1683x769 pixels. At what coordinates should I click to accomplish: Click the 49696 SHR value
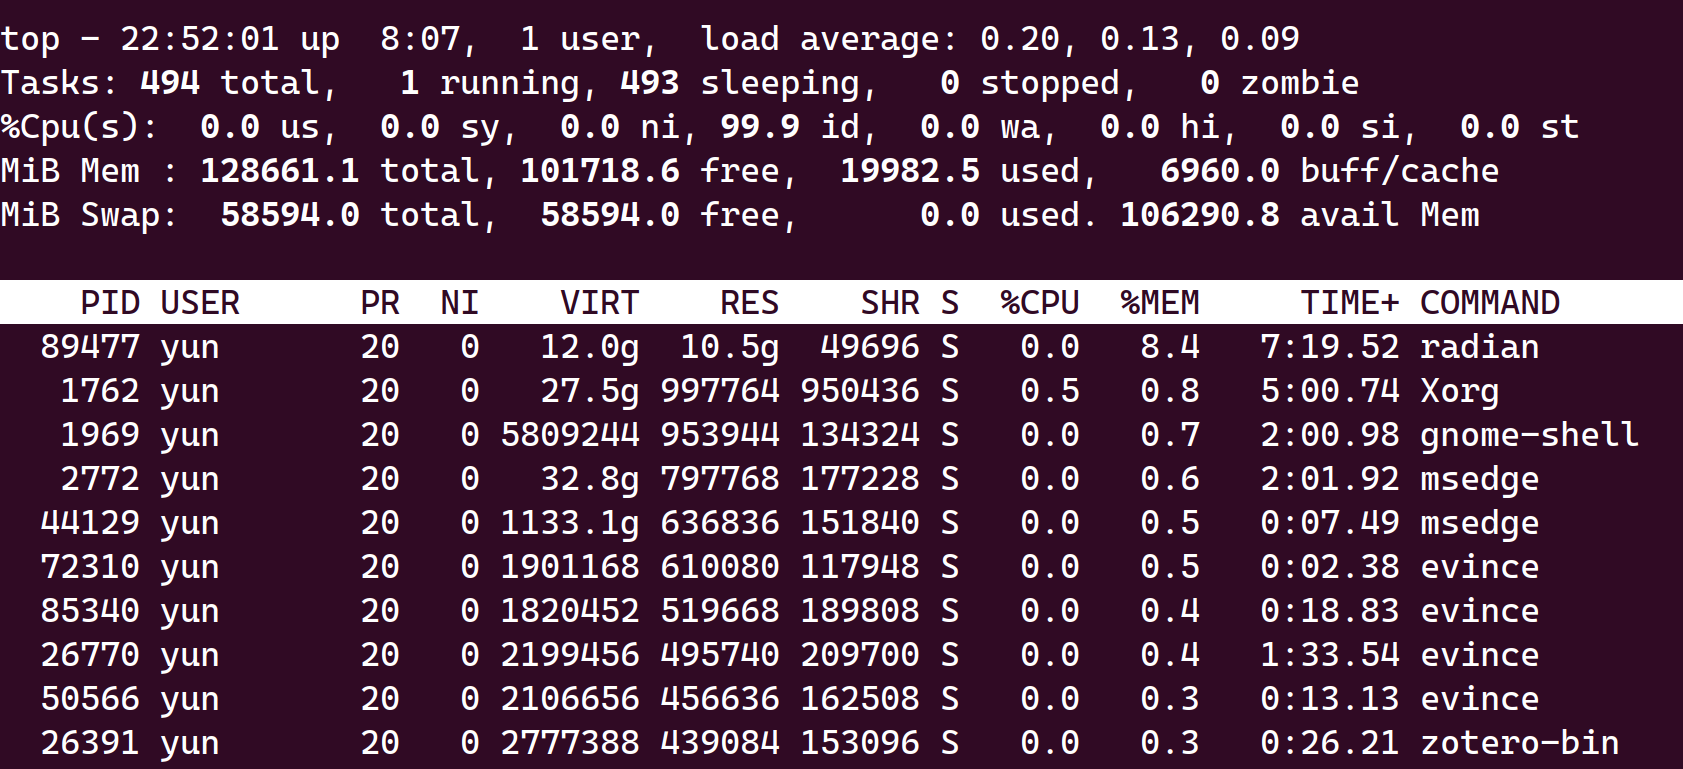[870, 347]
